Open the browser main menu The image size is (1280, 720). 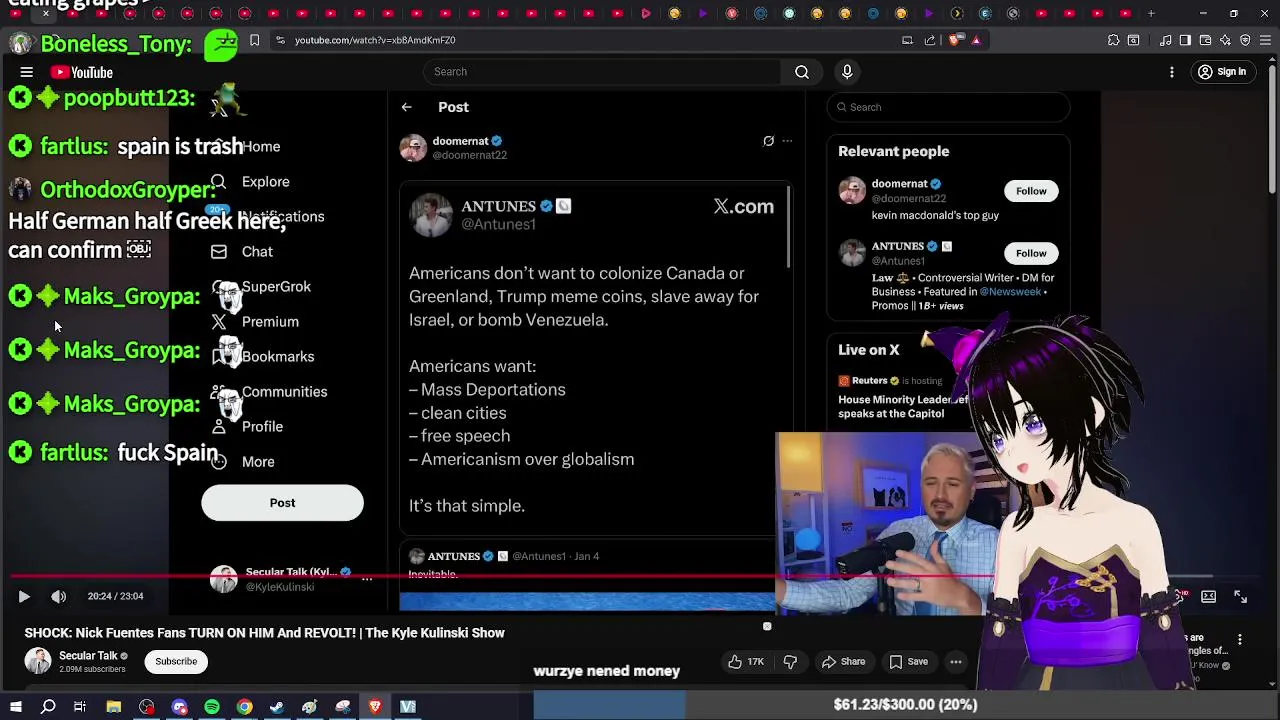tap(1265, 40)
